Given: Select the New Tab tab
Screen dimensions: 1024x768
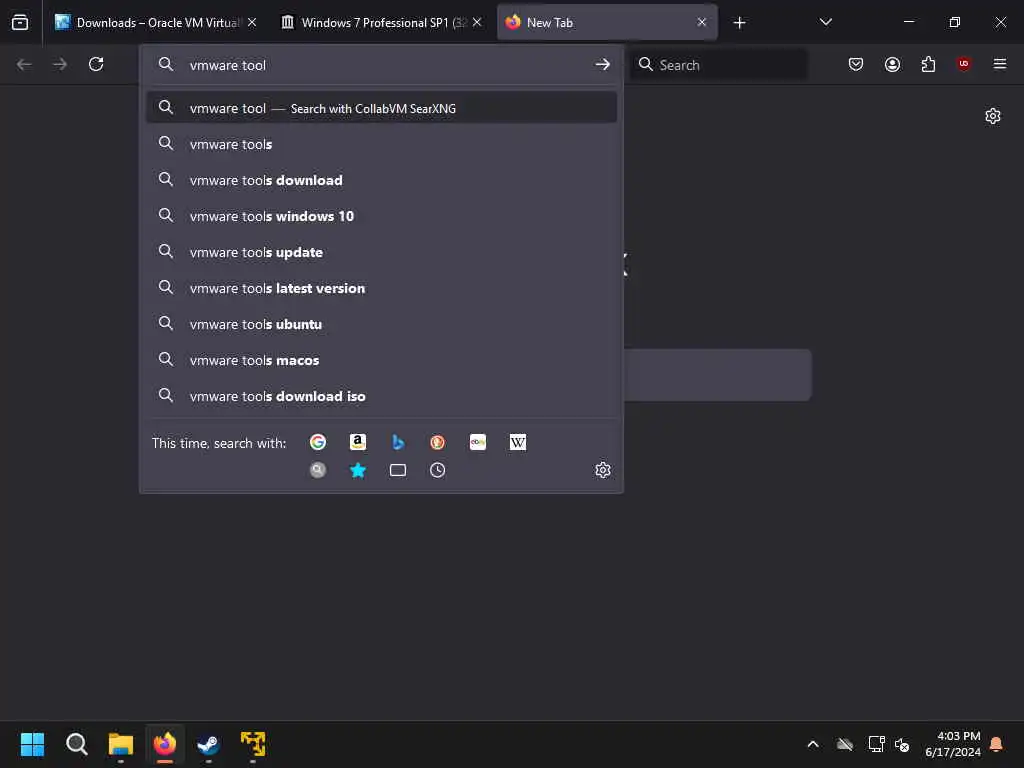Looking at the screenshot, I should click(607, 23).
